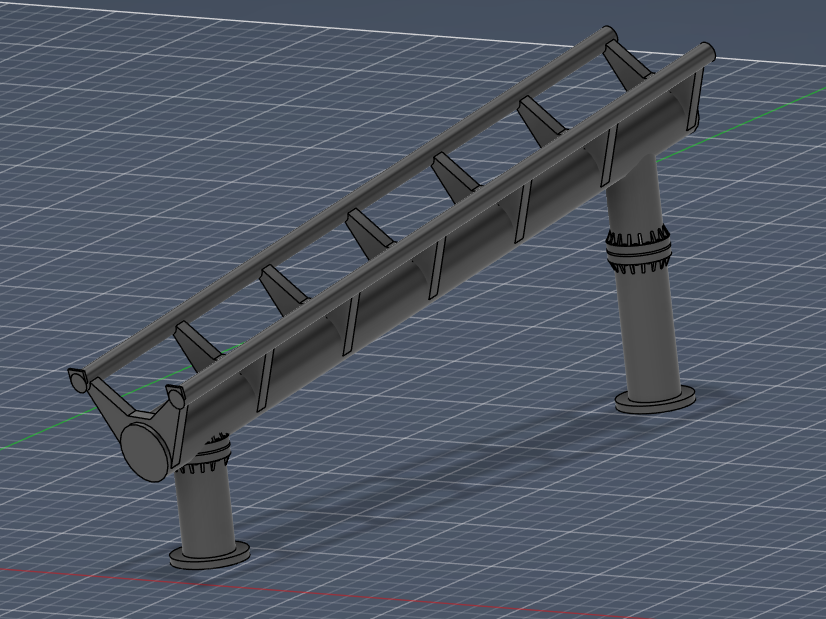The image size is (826, 619).
Task: Select the circular end cap of spine tube
Action: click(145, 452)
